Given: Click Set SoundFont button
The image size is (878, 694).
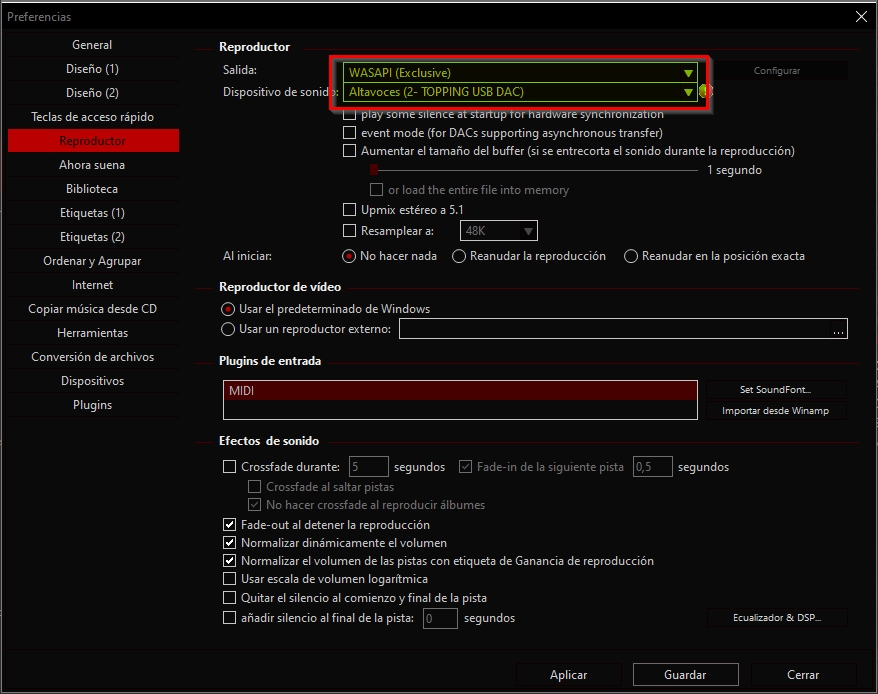Looking at the screenshot, I should tap(776, 389).
